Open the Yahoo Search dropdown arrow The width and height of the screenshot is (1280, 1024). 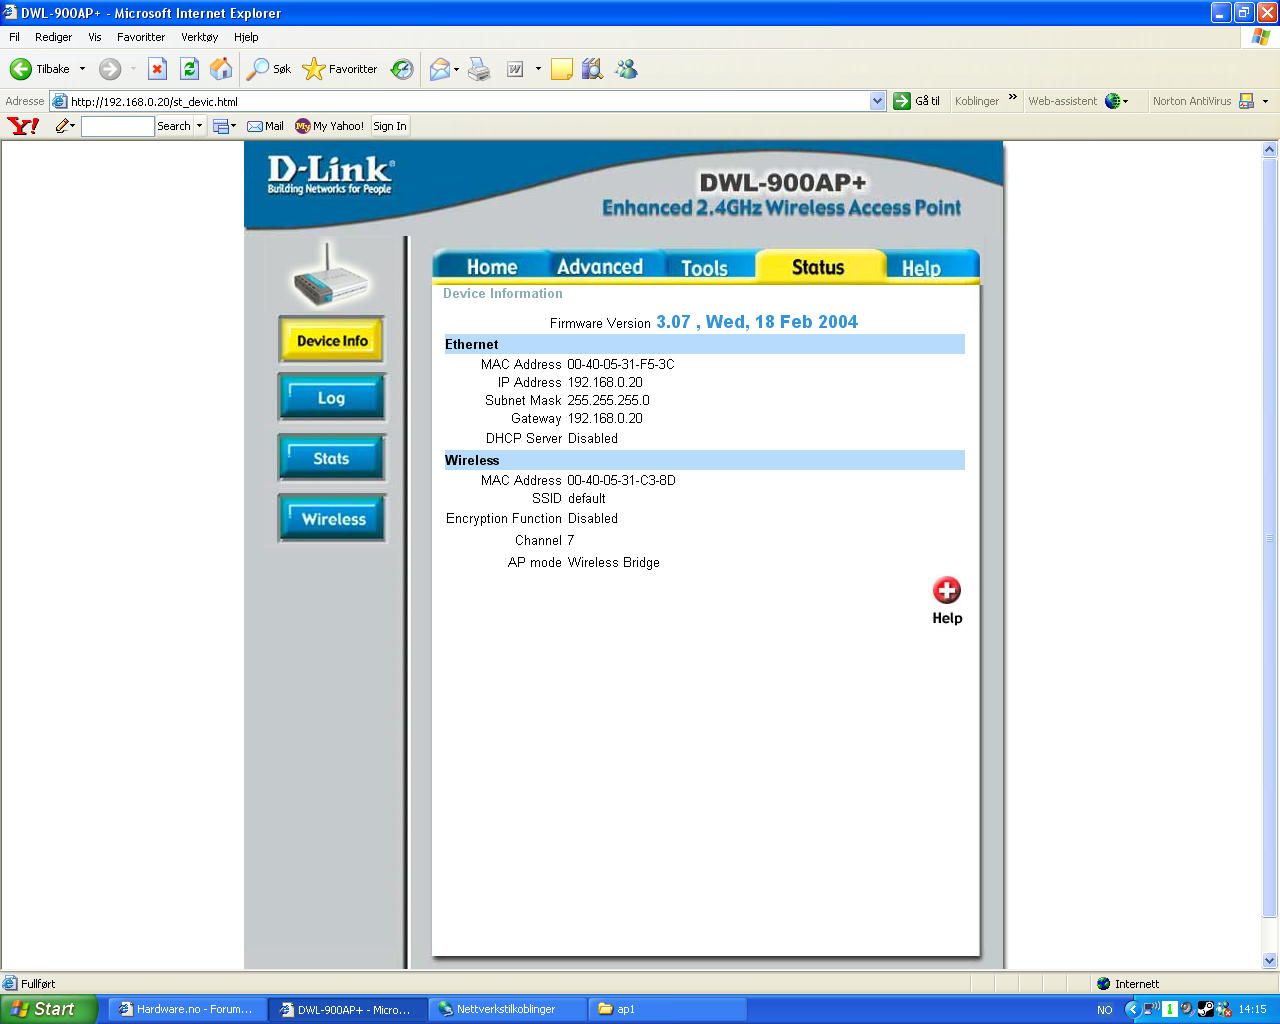(x=199, y=126)
